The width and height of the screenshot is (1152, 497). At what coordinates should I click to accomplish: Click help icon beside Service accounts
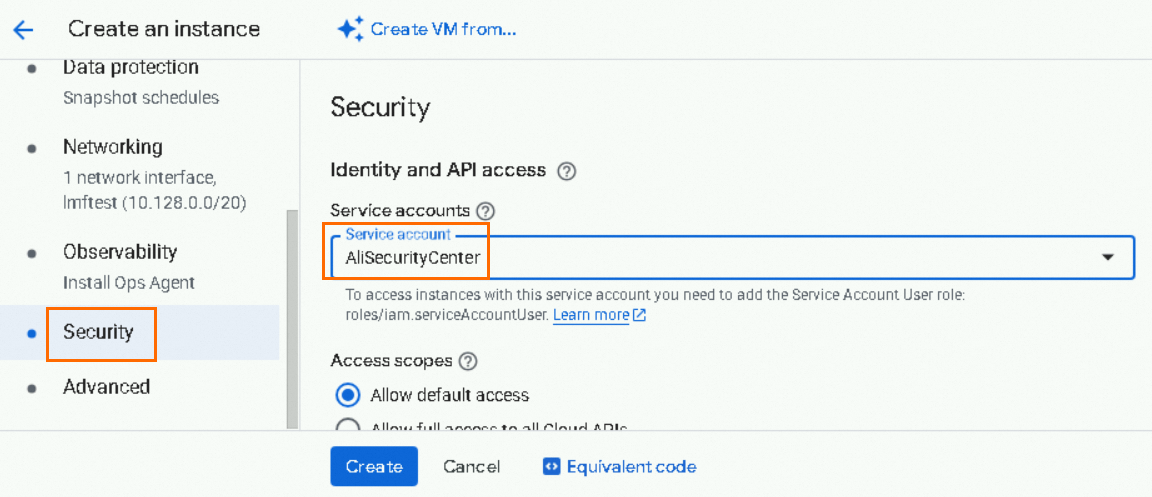(486, 211)
